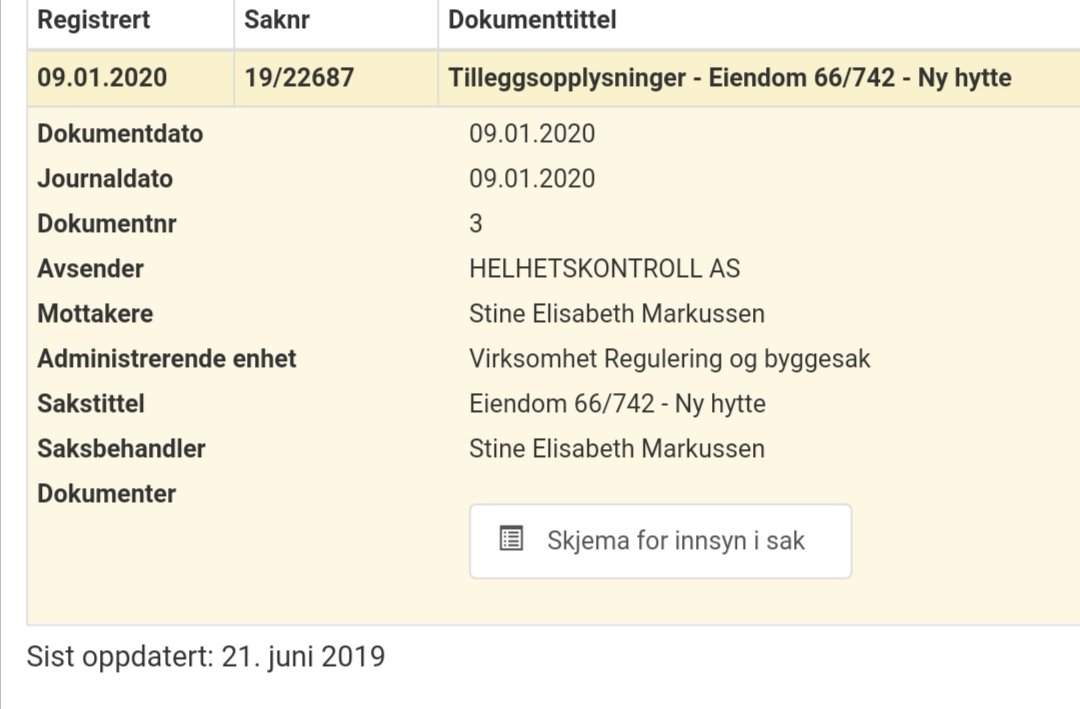Sort by the Registrert column header
Image resolution: width=1080 pixels, height=709 pixels.
(x=94, y=20)
